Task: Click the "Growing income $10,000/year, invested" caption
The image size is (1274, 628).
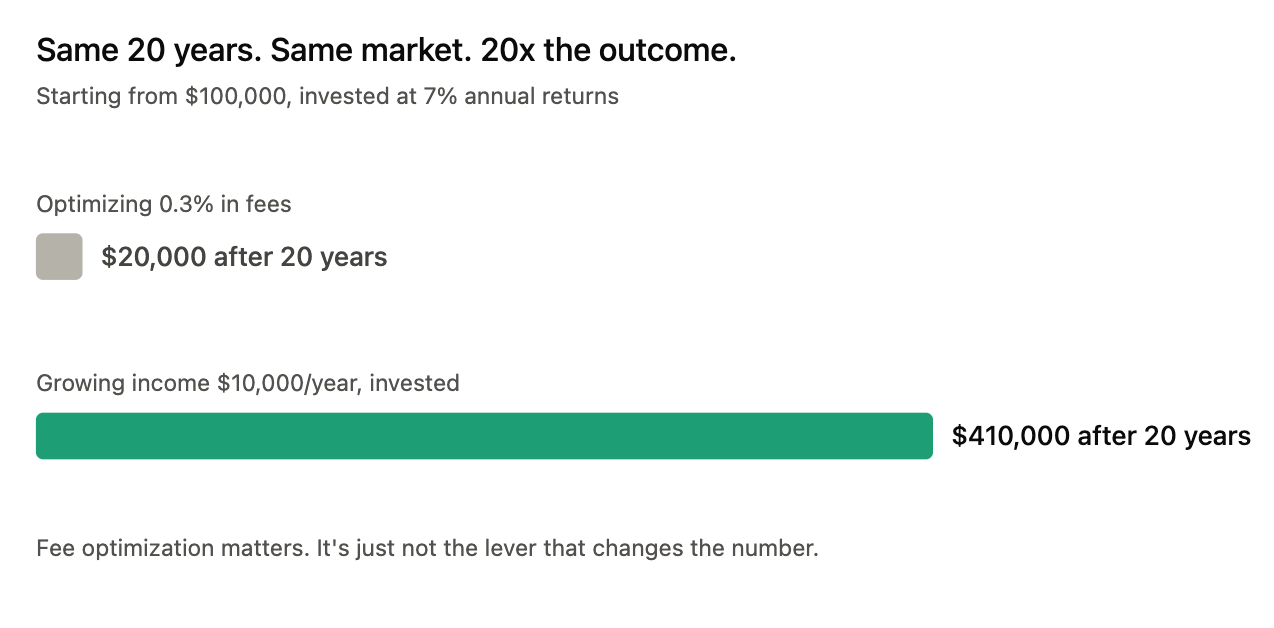Action: click(248, 383)
